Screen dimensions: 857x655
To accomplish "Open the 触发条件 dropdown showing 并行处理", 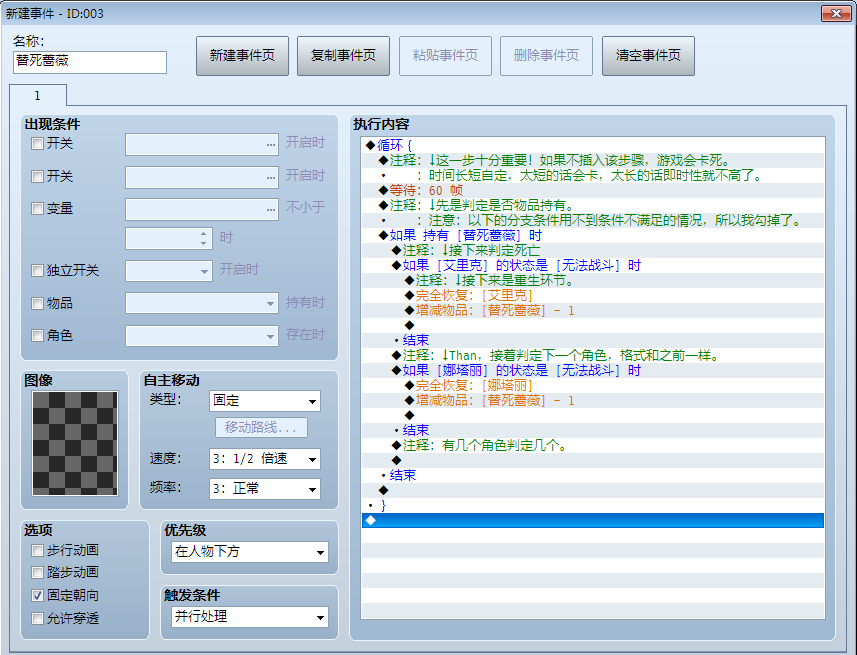I will tap(250, 617).
